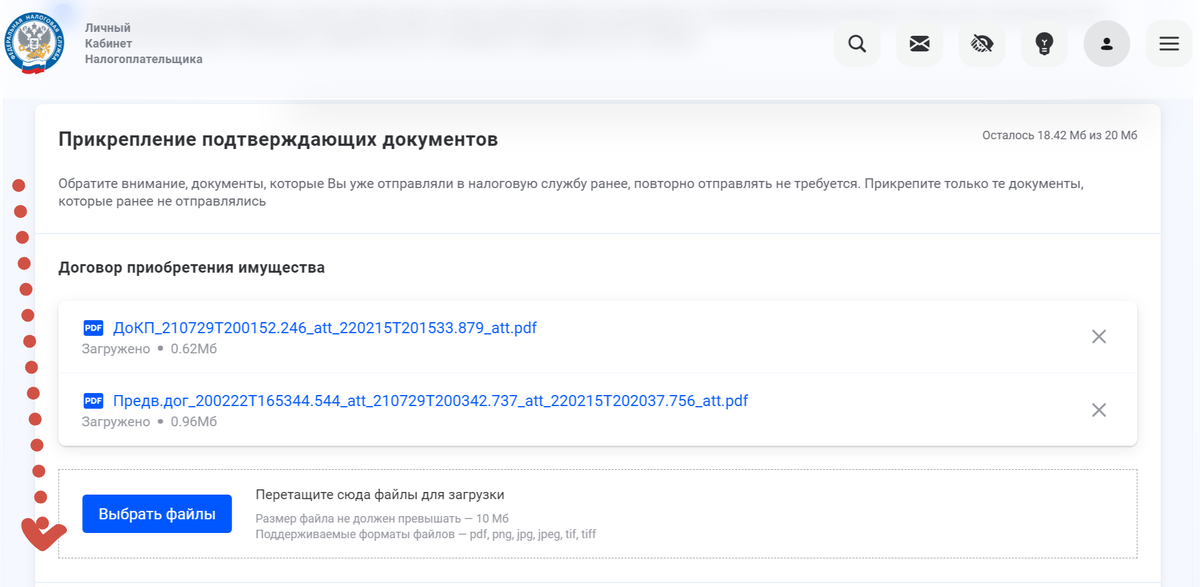Select the Договор приобретения имущества heading

(x=191, y=267)
